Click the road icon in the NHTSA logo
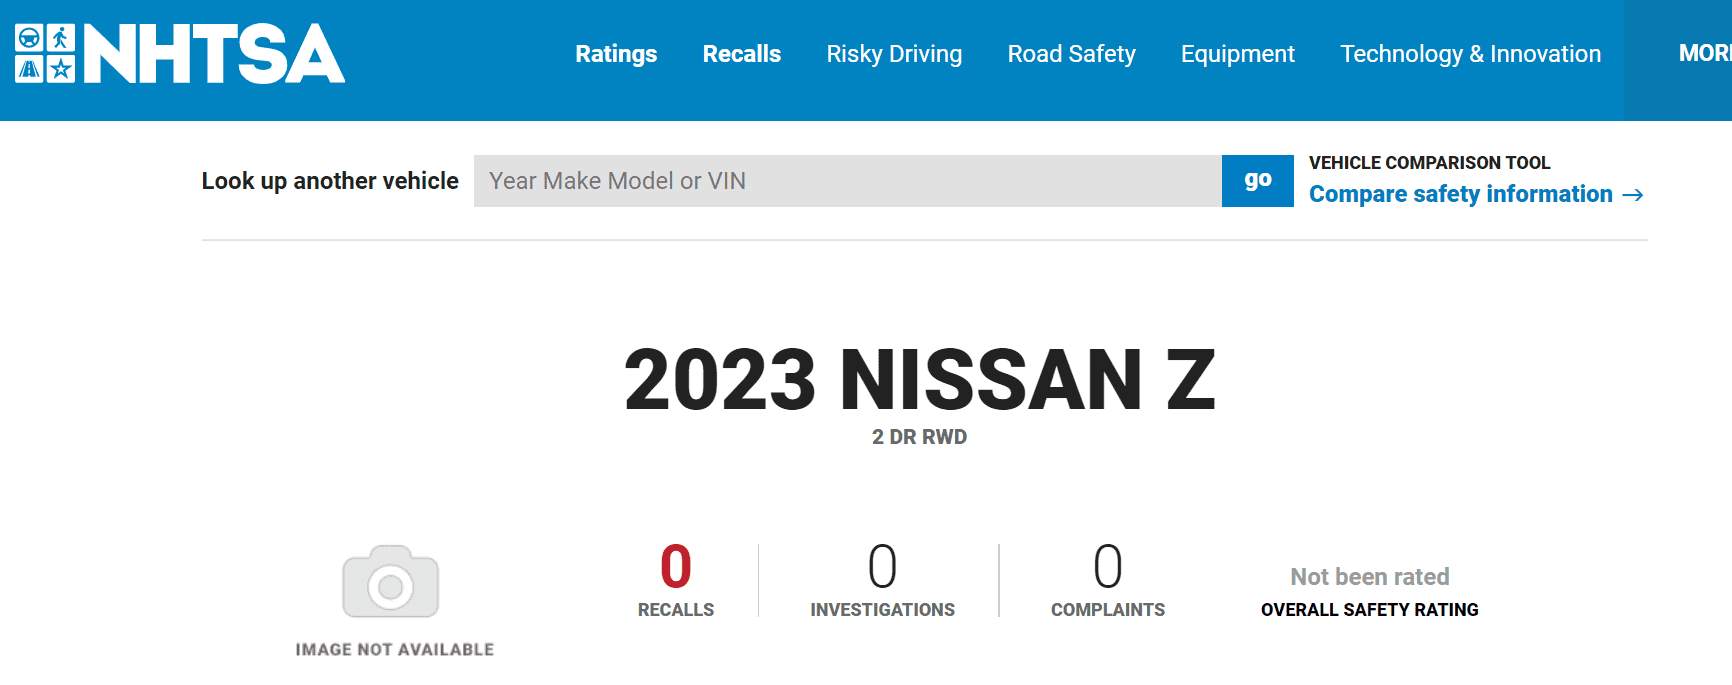The width and height of the screenshot is (1732, 685). 30,69
